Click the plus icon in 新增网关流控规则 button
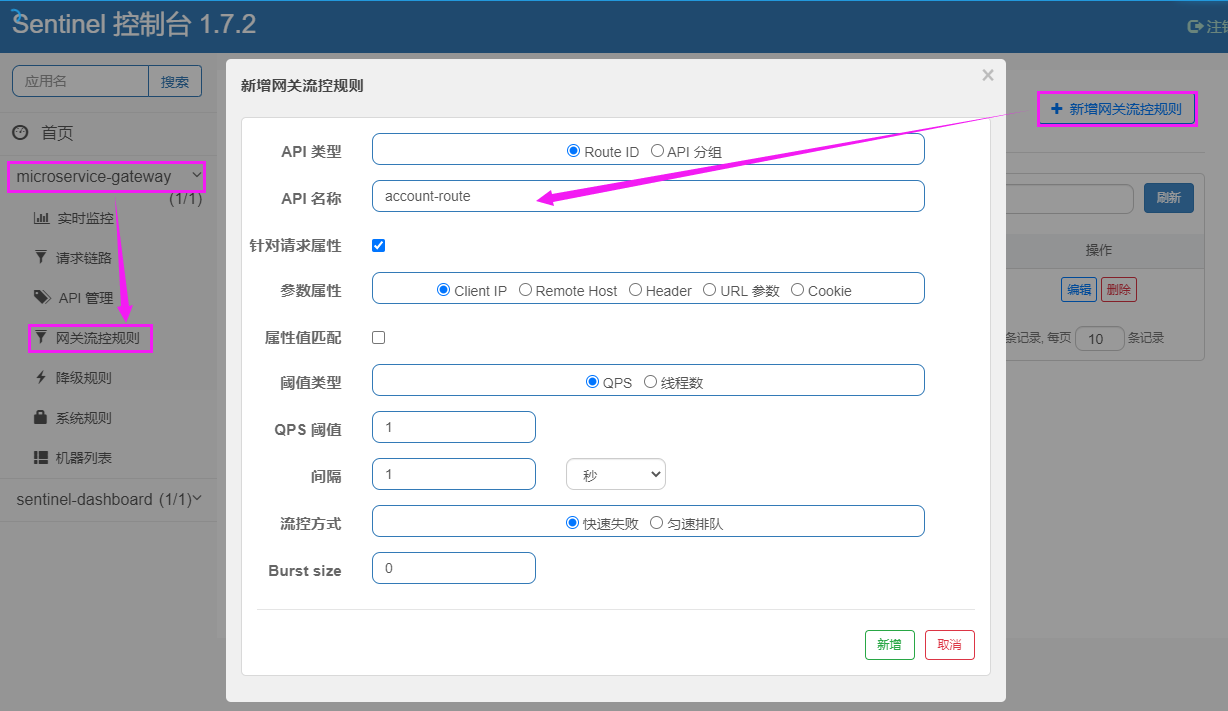 pos(1056,109)
